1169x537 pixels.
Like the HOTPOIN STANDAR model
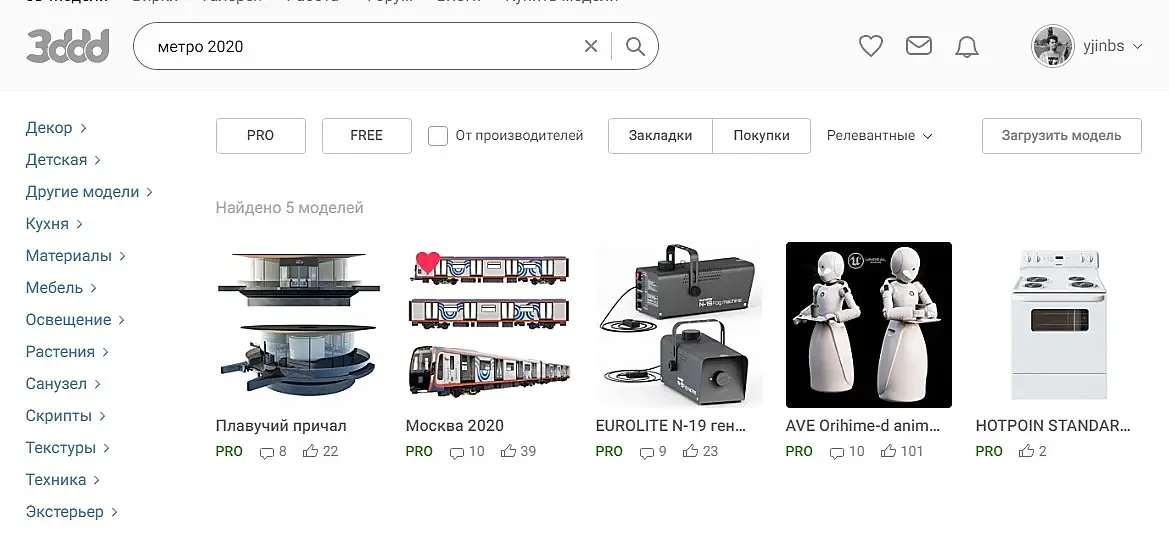click(1027, 450)
